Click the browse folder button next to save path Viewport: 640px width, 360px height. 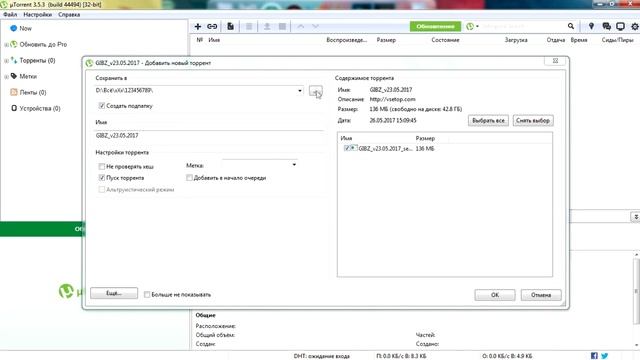(316, 91)
